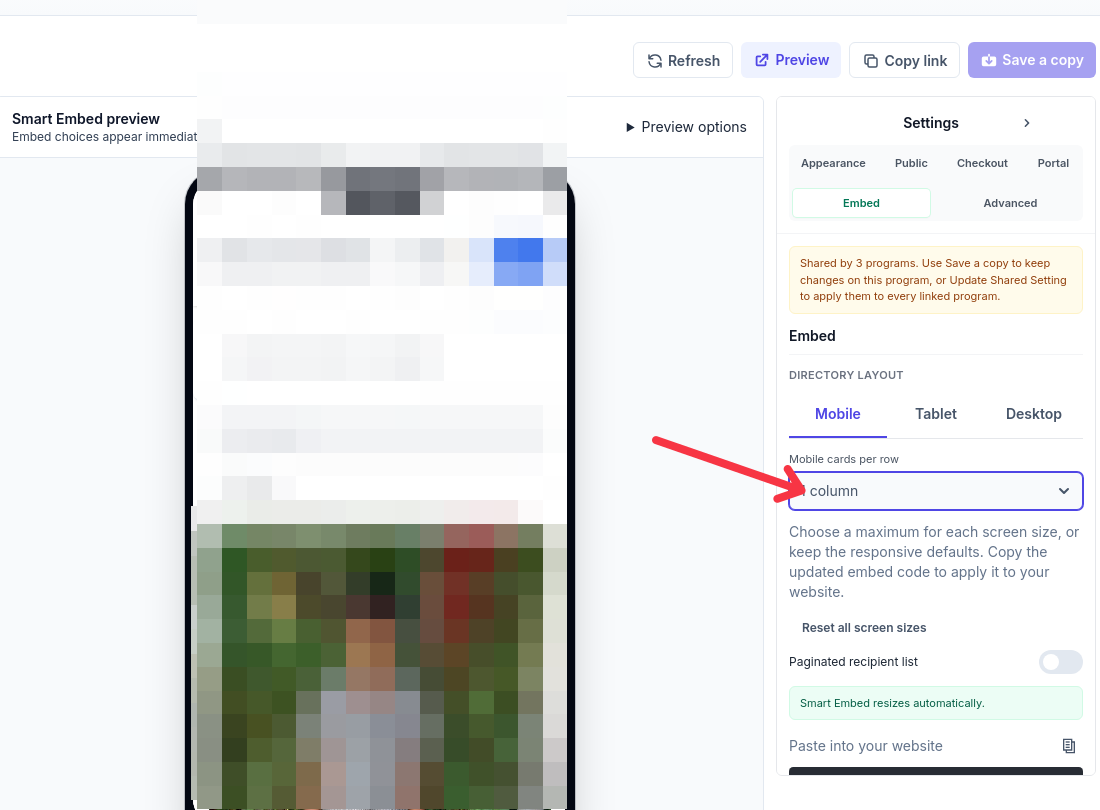Open the Mobile cards per row dropdown

click(936, 491)
